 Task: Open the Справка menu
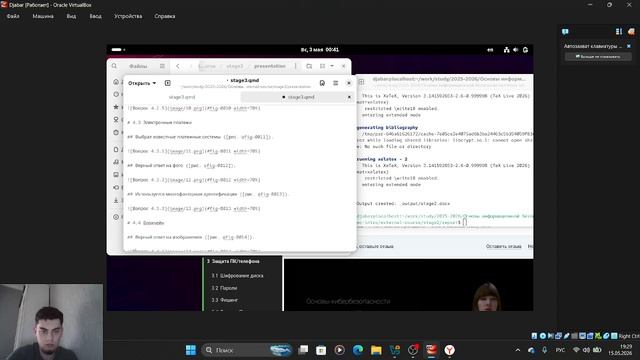pos(165,16)
